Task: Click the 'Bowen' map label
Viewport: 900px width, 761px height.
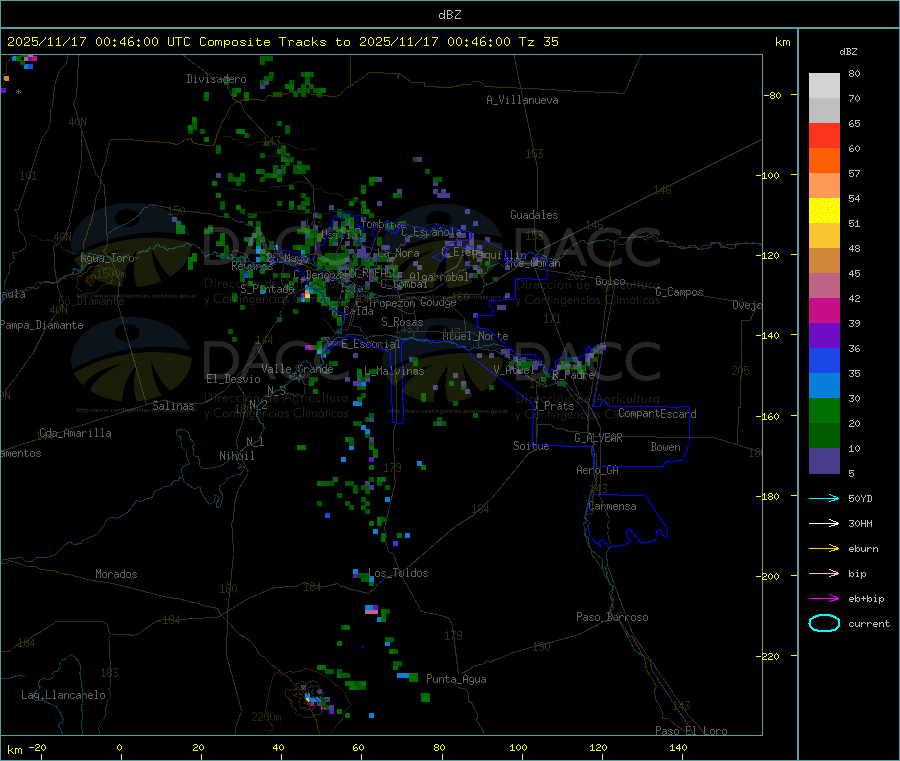Action: point(665,447)
